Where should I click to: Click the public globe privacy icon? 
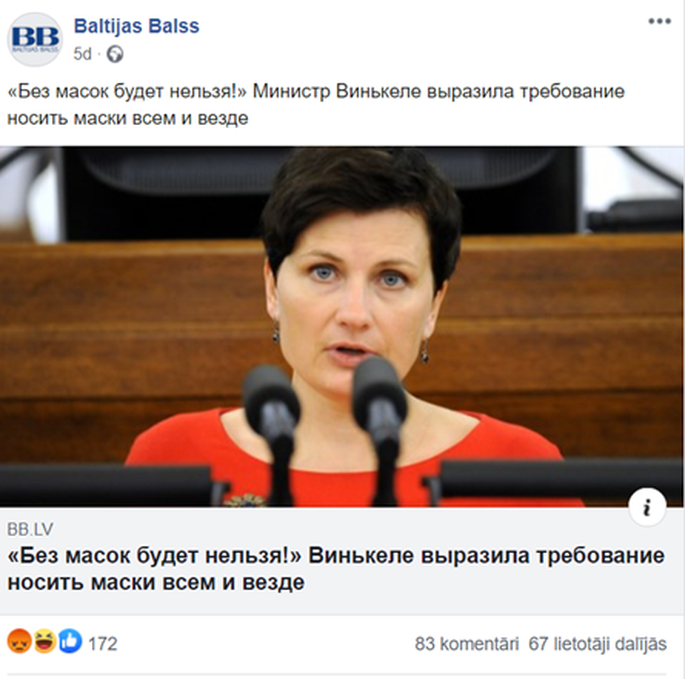pyautogui.click(x=115, y=54)
